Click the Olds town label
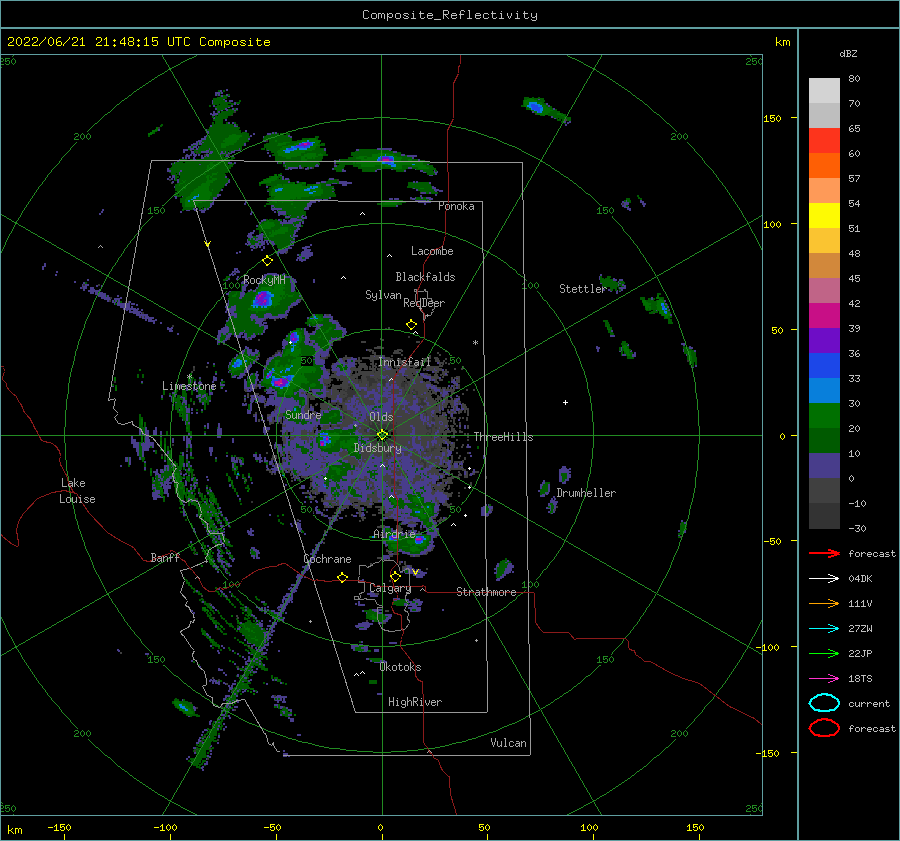900x841 pixels. [381, 417]
